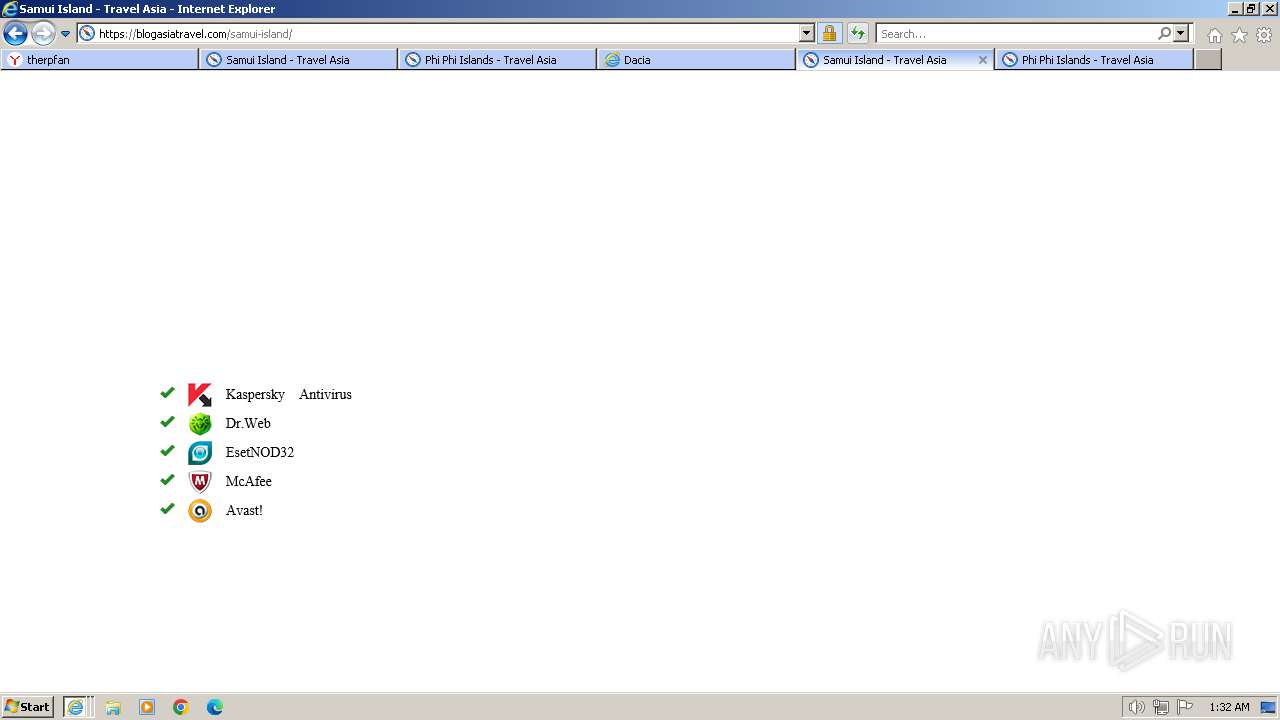Image resolution: width=1280 pixels, height=720 pixels.
Task: Switch to the last Phi Phi Islands tab
Action: click(1094, 59)
